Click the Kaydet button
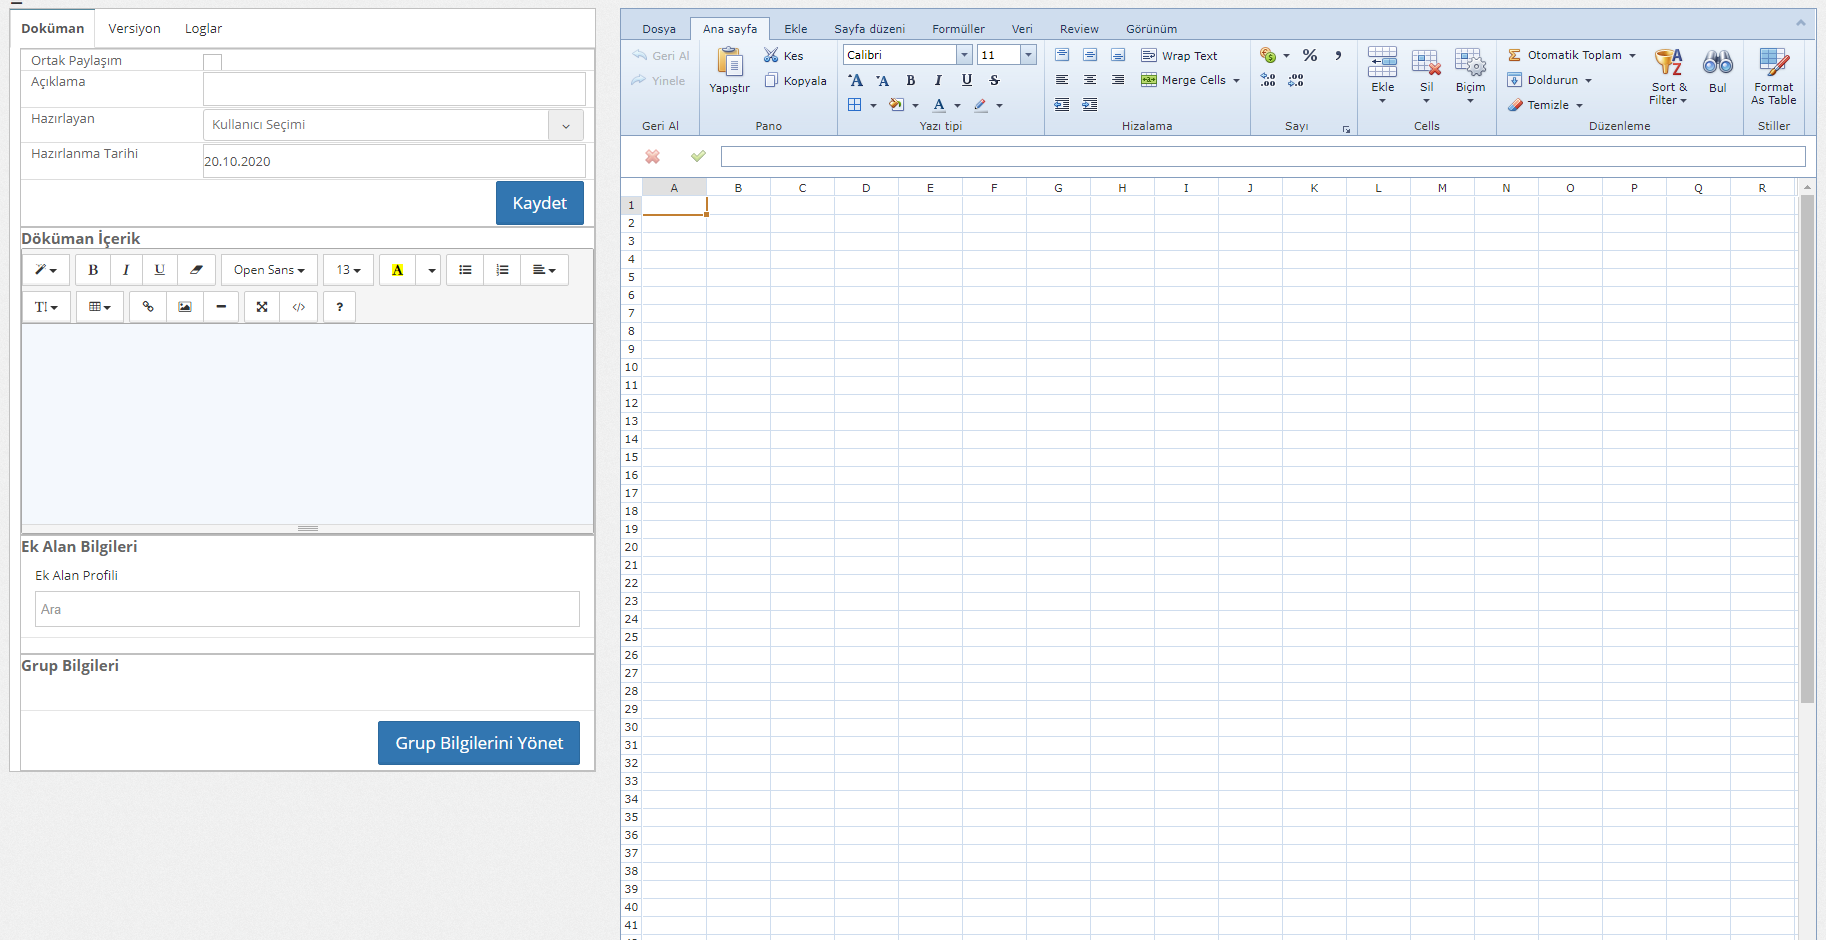 tap(539, 203)
